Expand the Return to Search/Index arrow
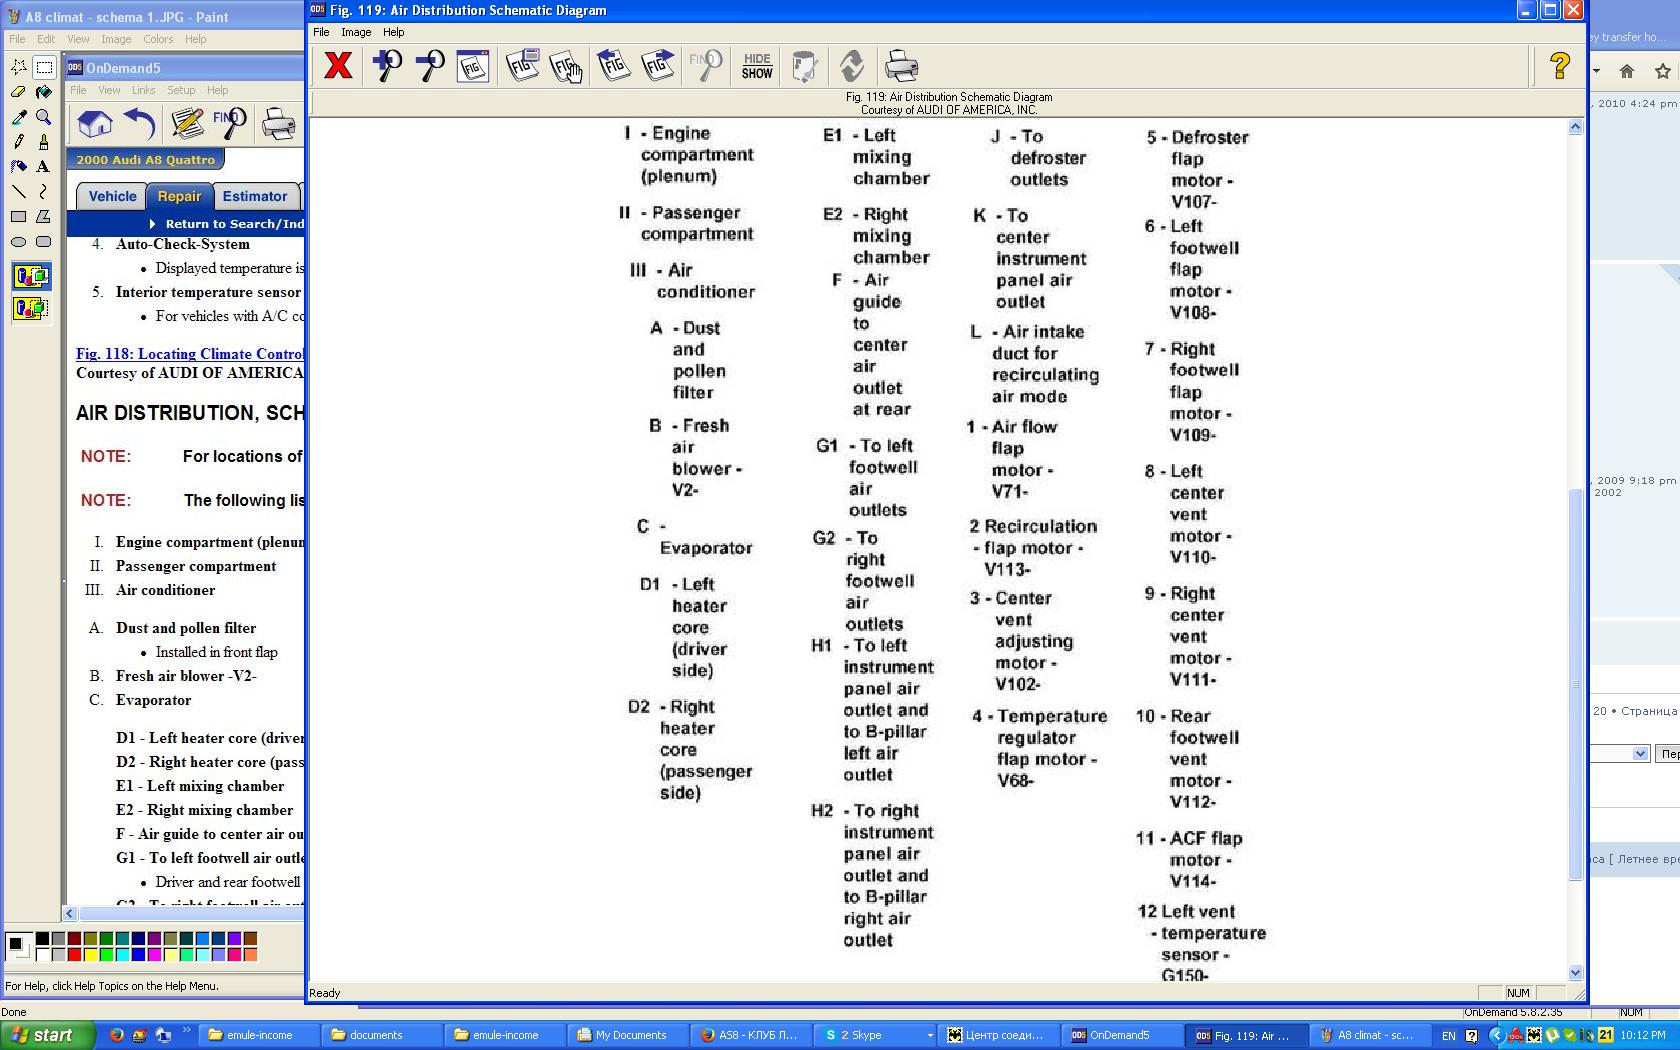Viewport: 1680px width, 1050px height. tap(152, 224)
